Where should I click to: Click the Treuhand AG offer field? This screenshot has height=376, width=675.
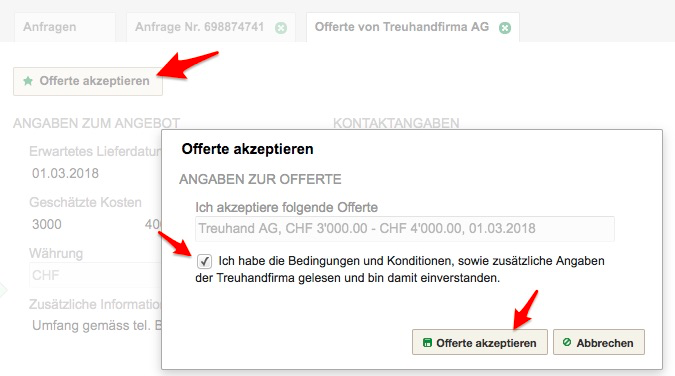405,229
